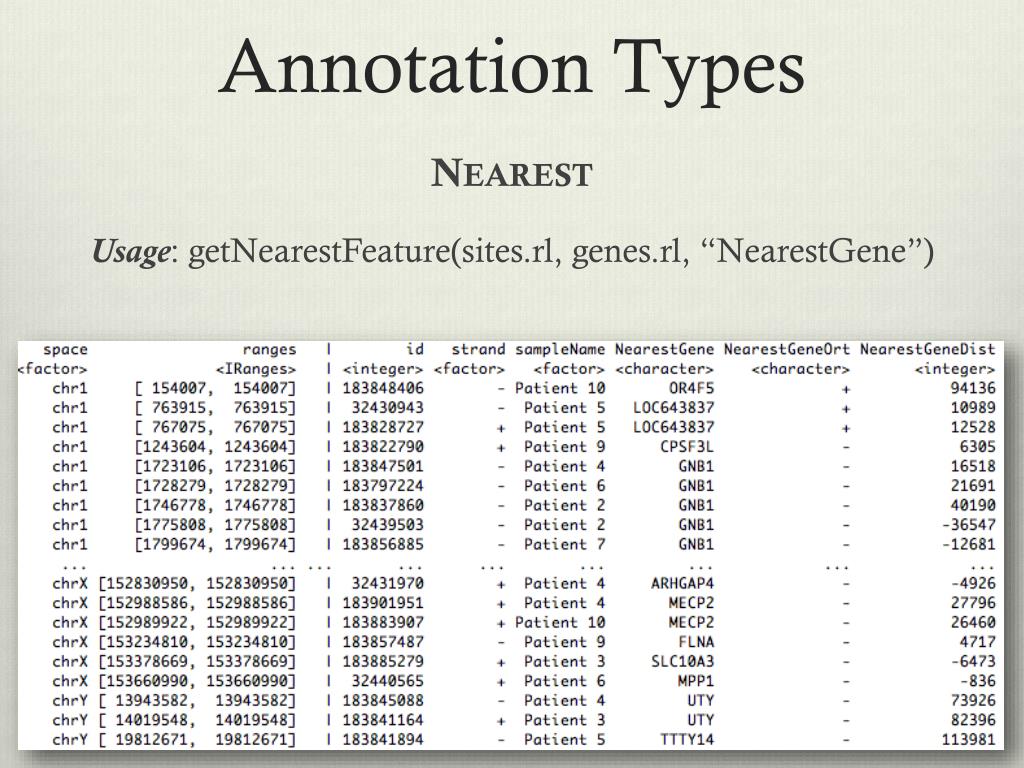Click id value '32440565'

click(x=387, y=682)
